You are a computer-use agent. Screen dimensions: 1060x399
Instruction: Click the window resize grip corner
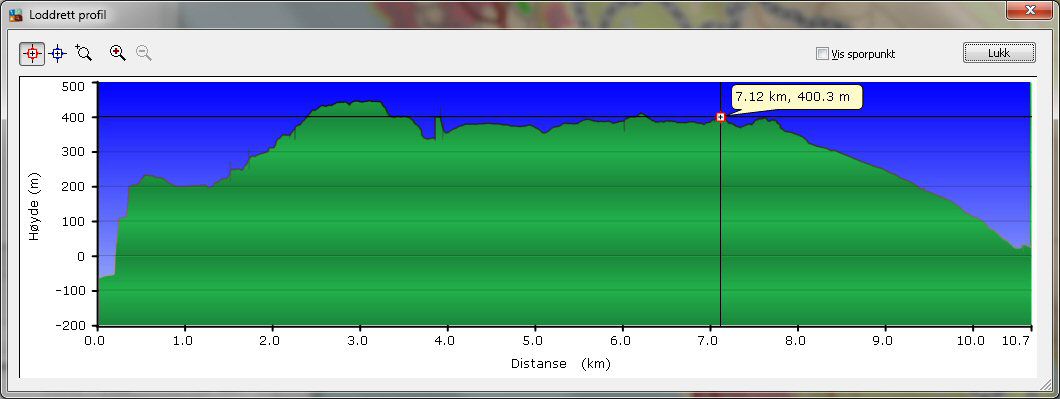point(1046,385)
